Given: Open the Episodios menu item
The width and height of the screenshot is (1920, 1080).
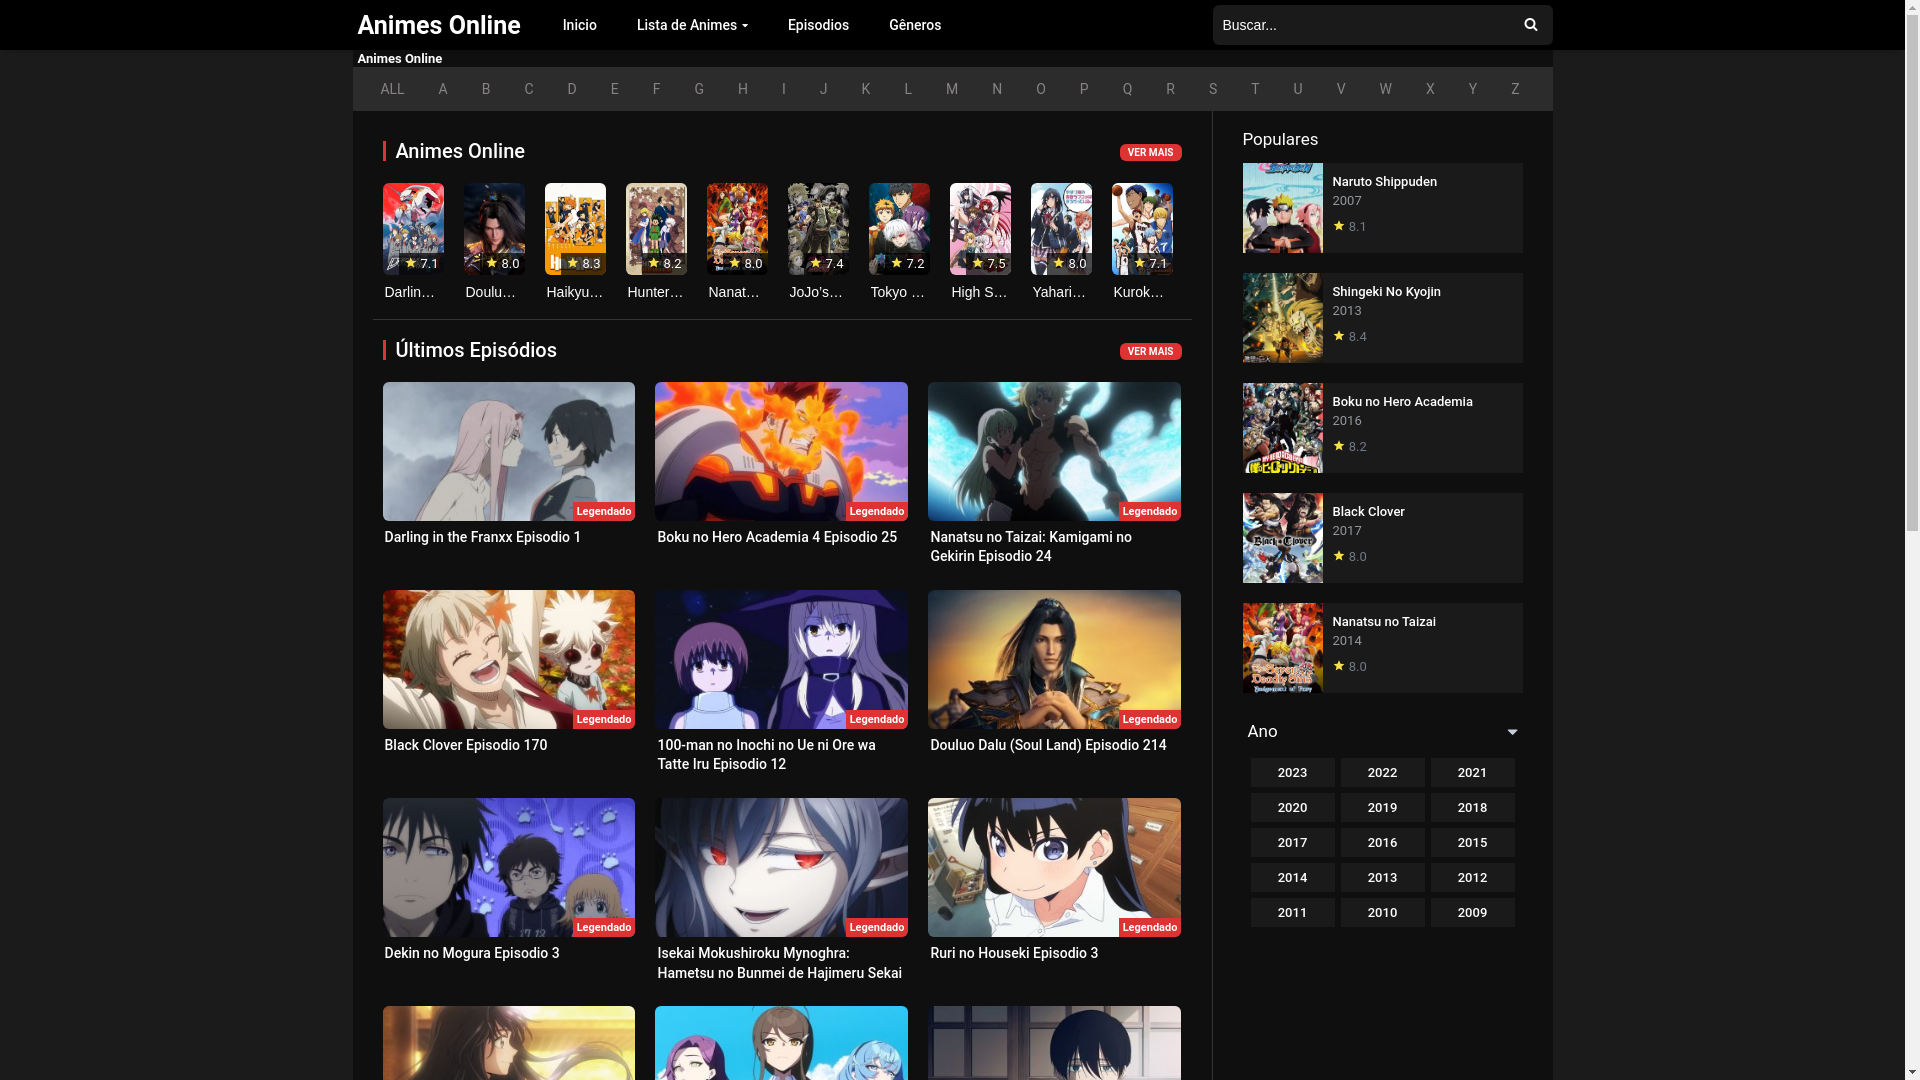Looking at the screenshot, I should (818, 25).
